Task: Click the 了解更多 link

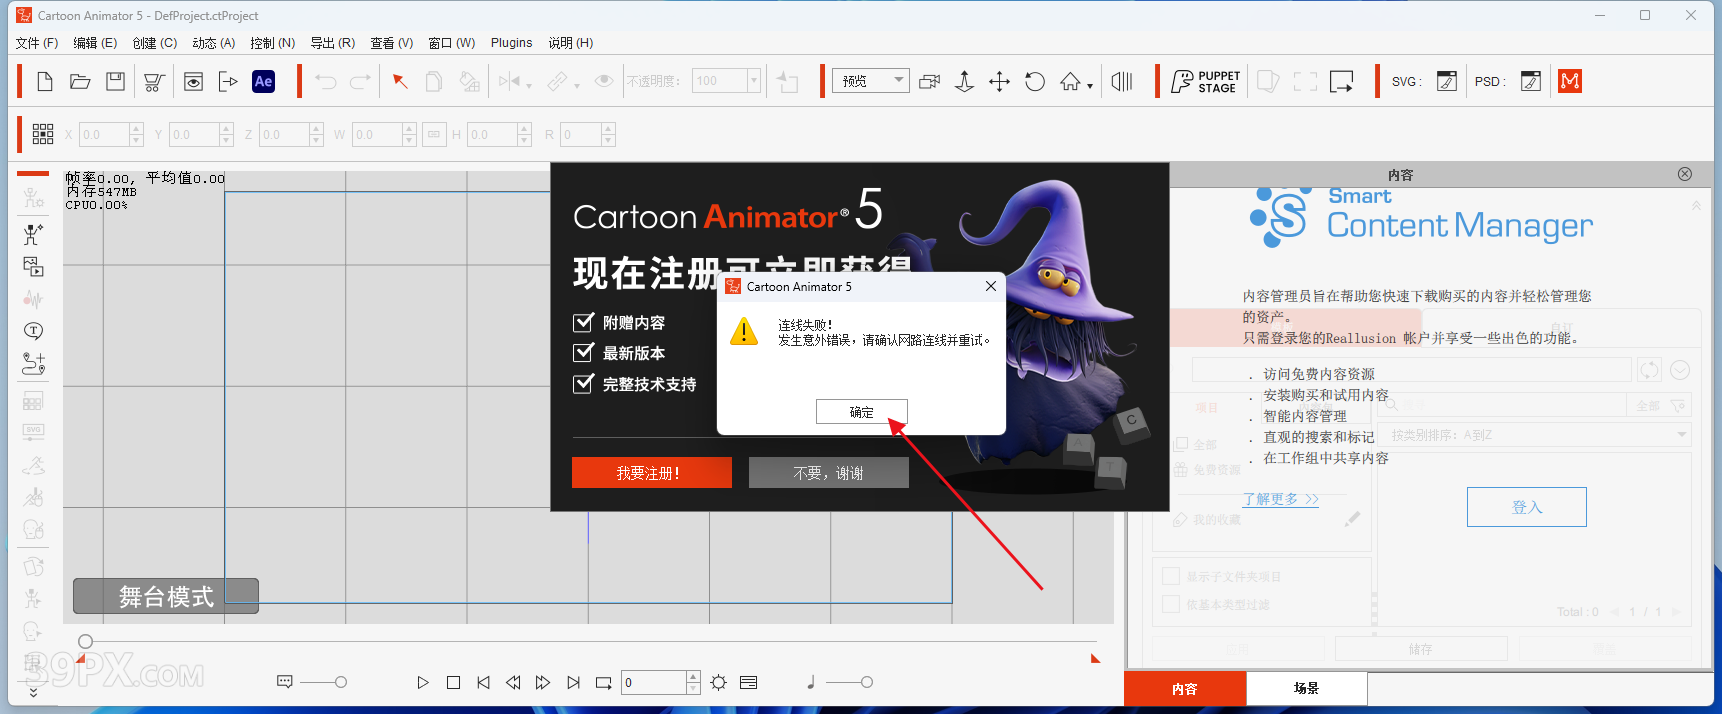Action: (1280, 499)
